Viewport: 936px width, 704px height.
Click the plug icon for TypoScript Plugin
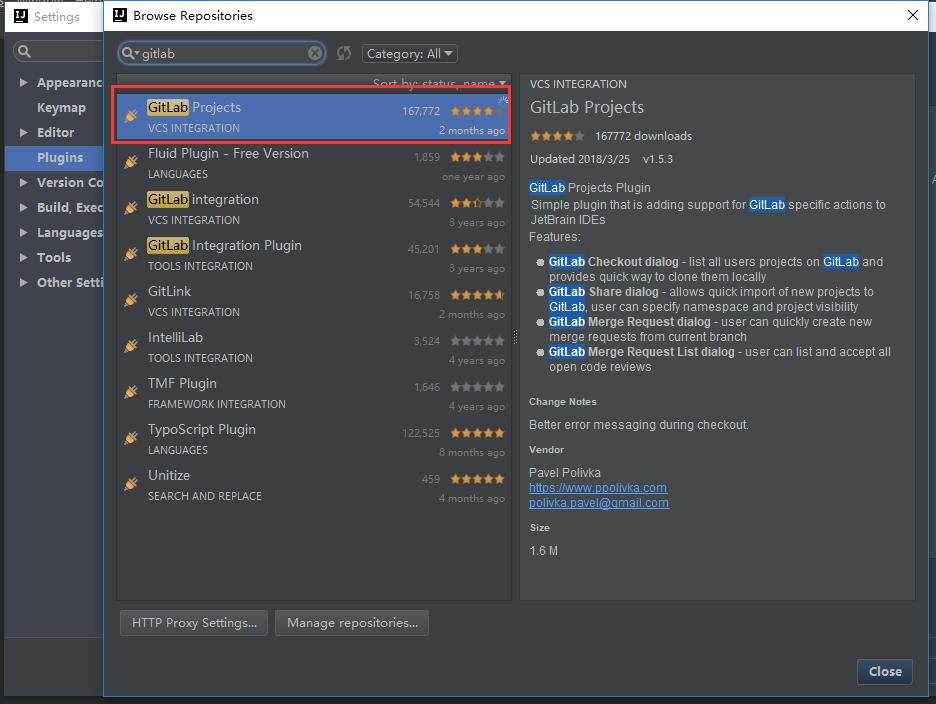click(131, 438)
